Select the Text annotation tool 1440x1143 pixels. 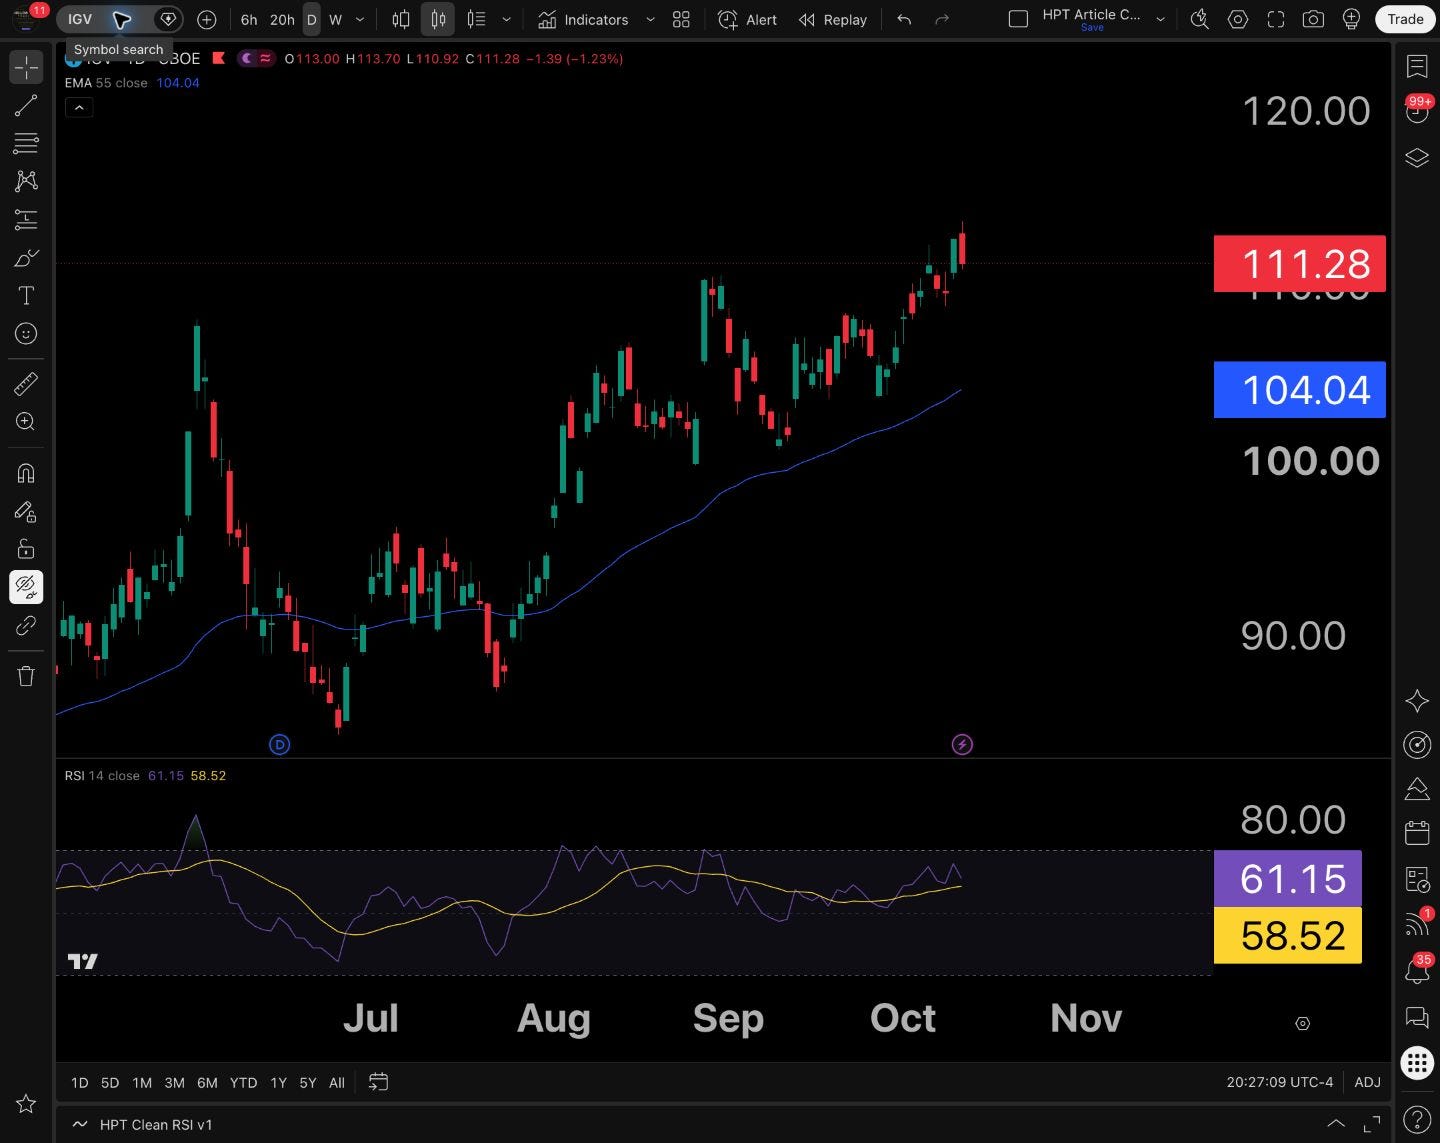click(x=26, y=295)
